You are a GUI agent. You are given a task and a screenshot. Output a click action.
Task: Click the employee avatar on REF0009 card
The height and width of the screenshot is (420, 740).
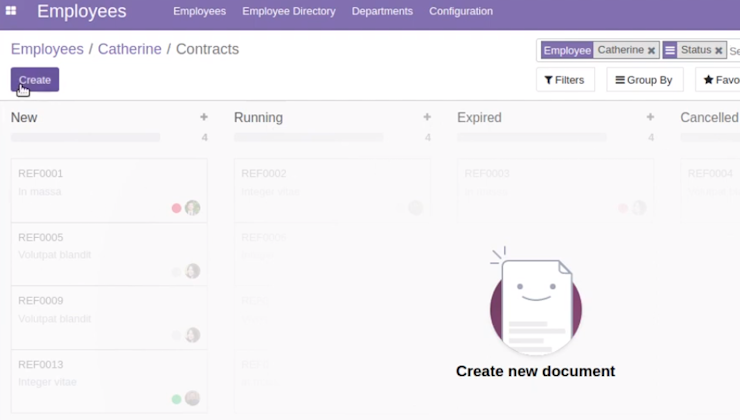(x=193, y=335)
